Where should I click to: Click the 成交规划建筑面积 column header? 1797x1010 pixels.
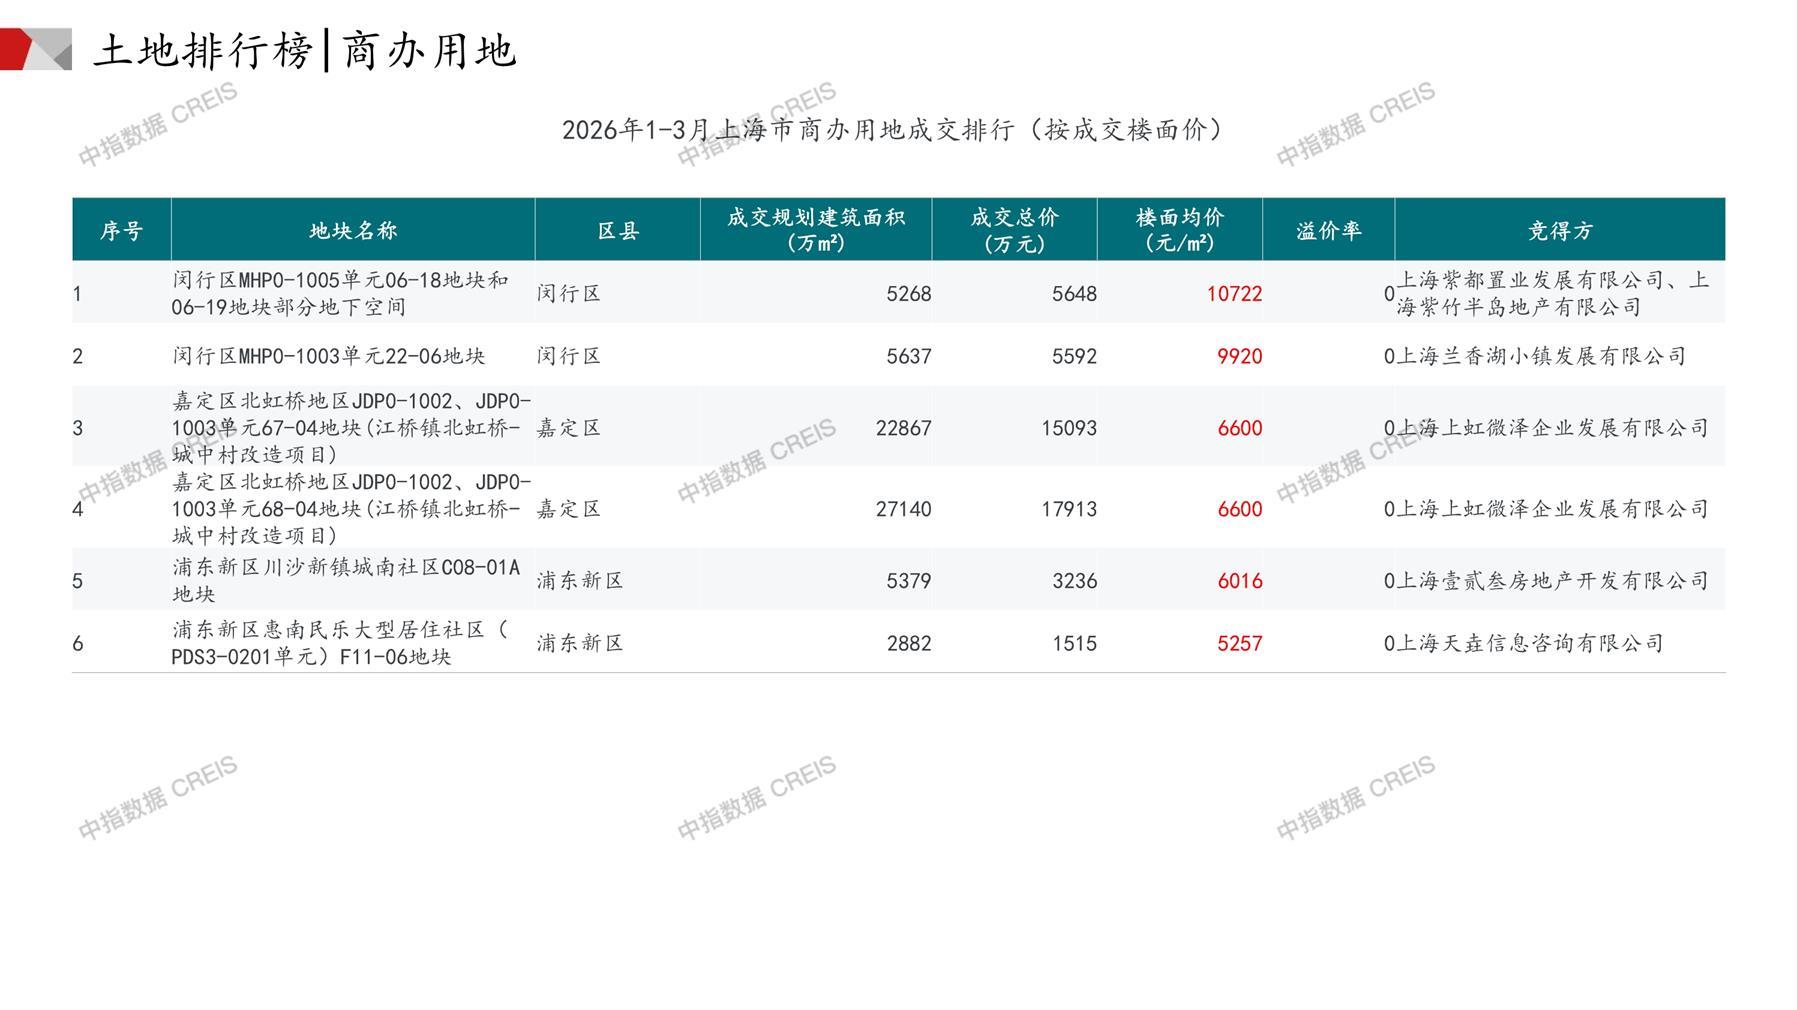pyautogui.click(x=816, y=230)
